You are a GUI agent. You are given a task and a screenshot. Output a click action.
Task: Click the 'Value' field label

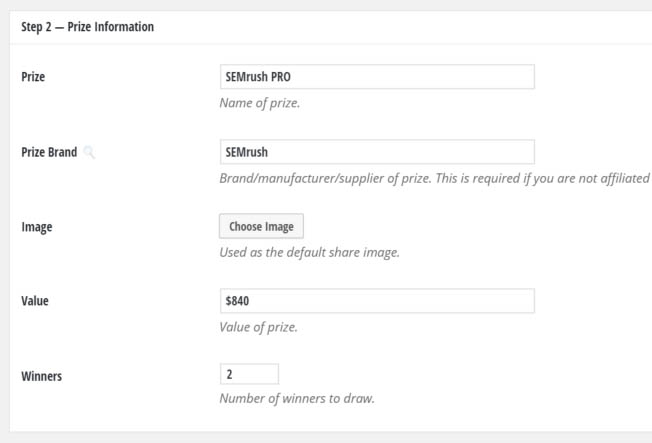(35, 301)
